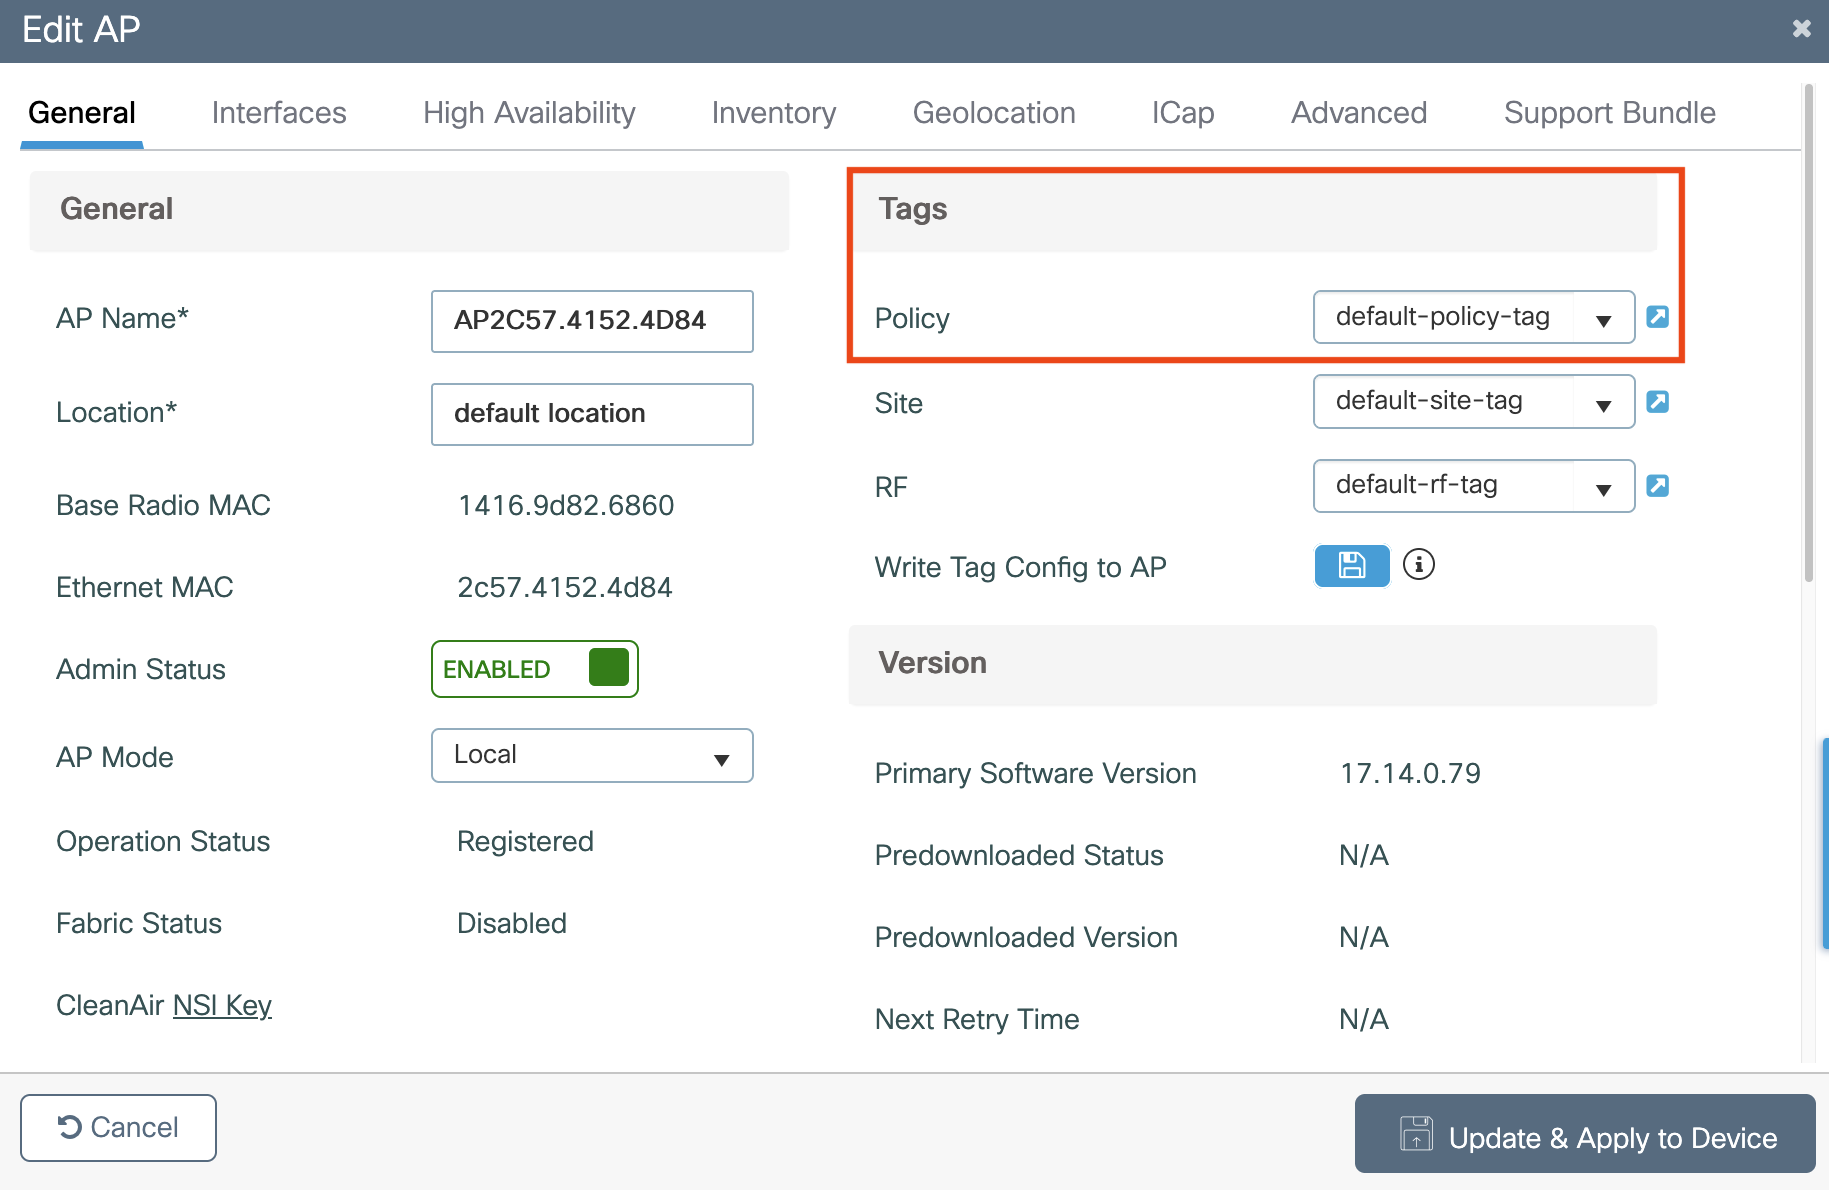Open the Support Bundle tab

point(1609,113)
